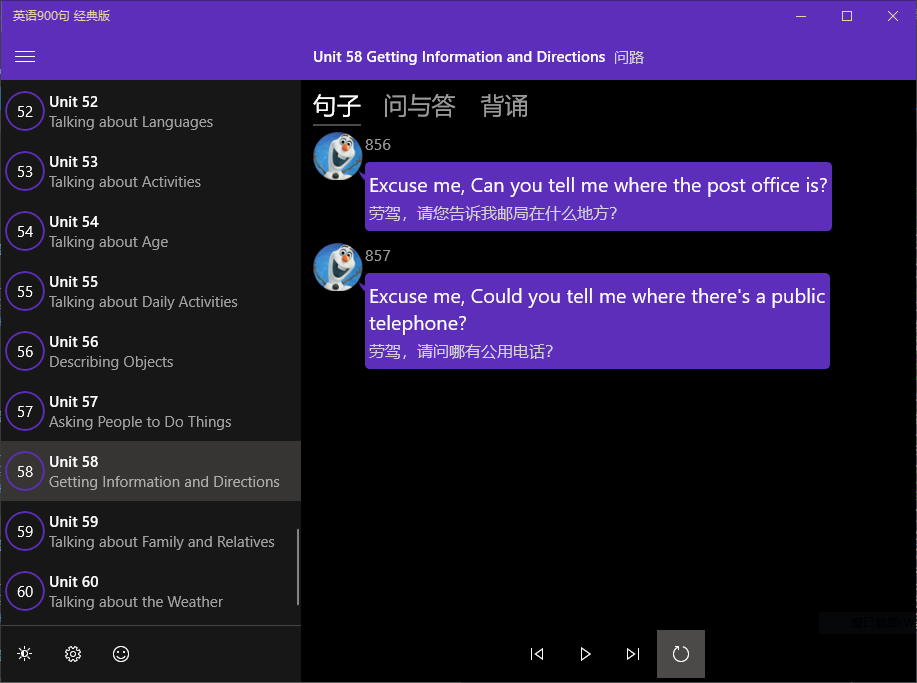Viewport: 917px width, 683px height.
Task: Click the Olaf avatar for sentence 857
Action: tap(337, 267)
